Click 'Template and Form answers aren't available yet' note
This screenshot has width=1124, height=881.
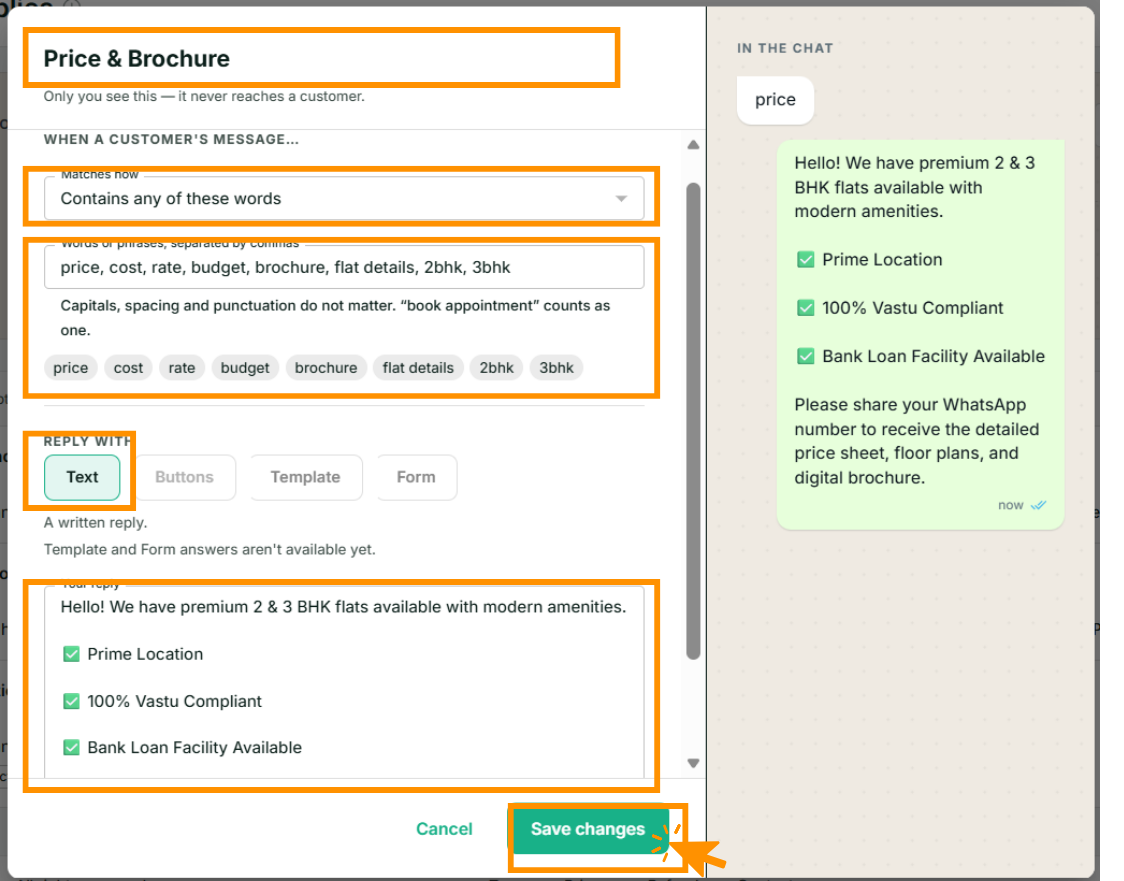coord(209,550)
